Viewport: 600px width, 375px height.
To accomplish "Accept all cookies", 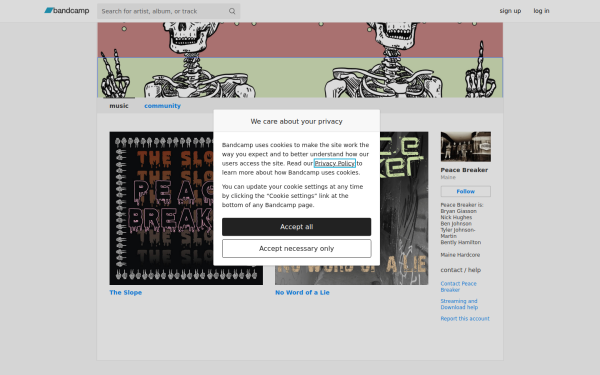I will tap(297, 227).
